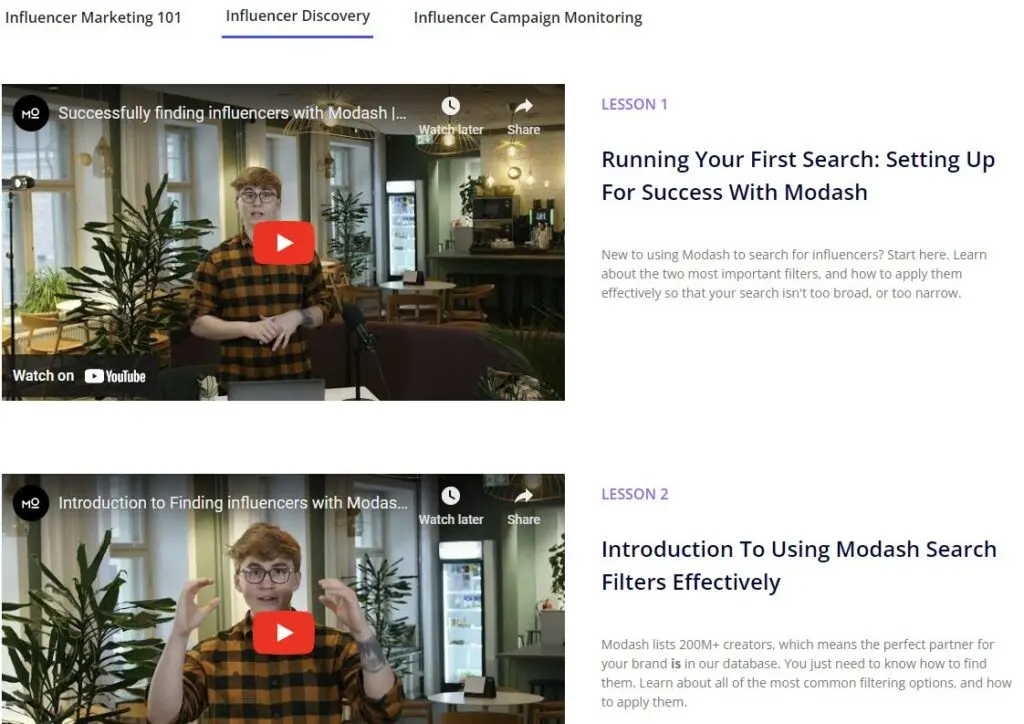The image size is (1024, 724).
Task: Open Influencer Campaign Monitoring tab
Action: [528, 18]
